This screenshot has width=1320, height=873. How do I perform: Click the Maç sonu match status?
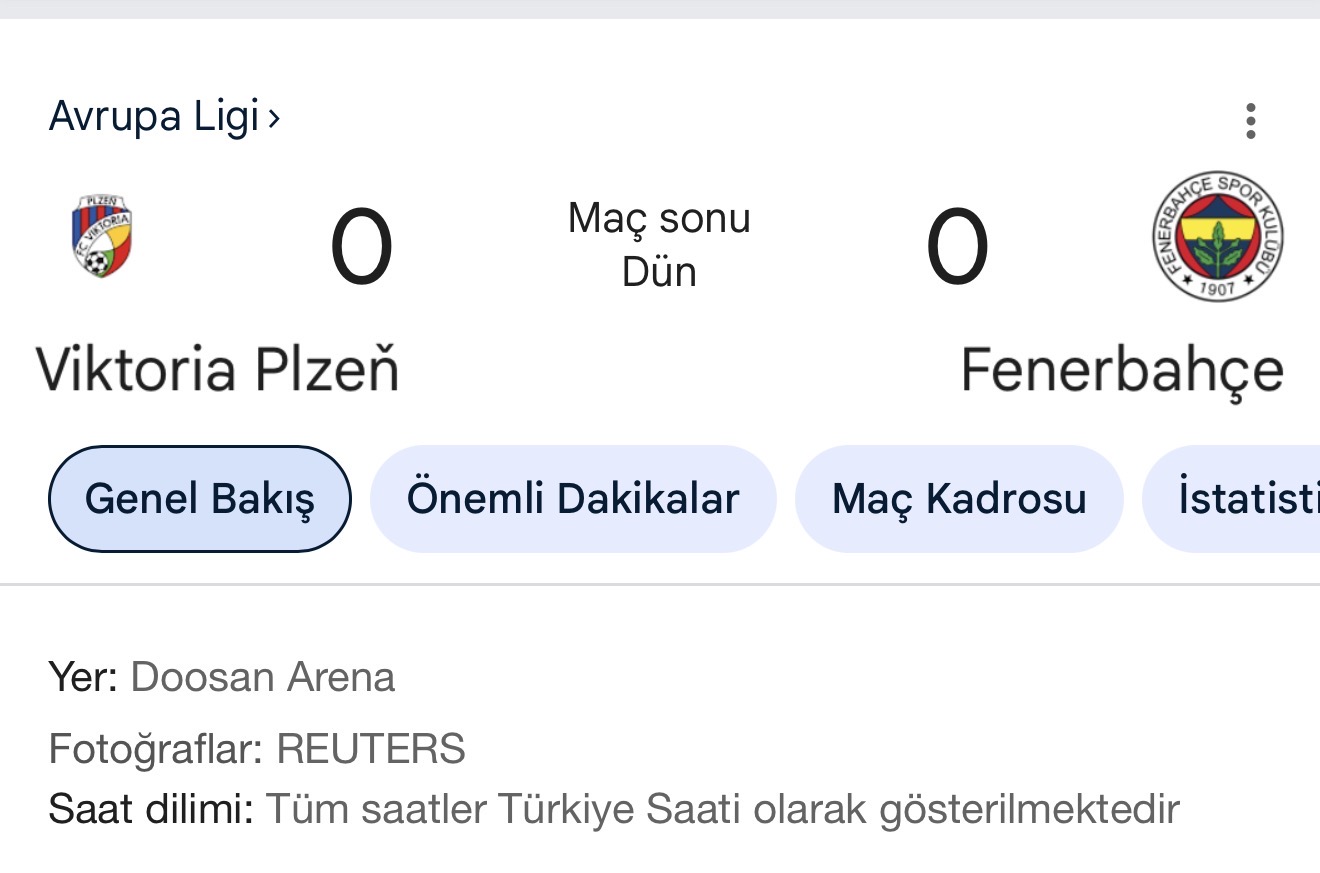click(659, 218)
